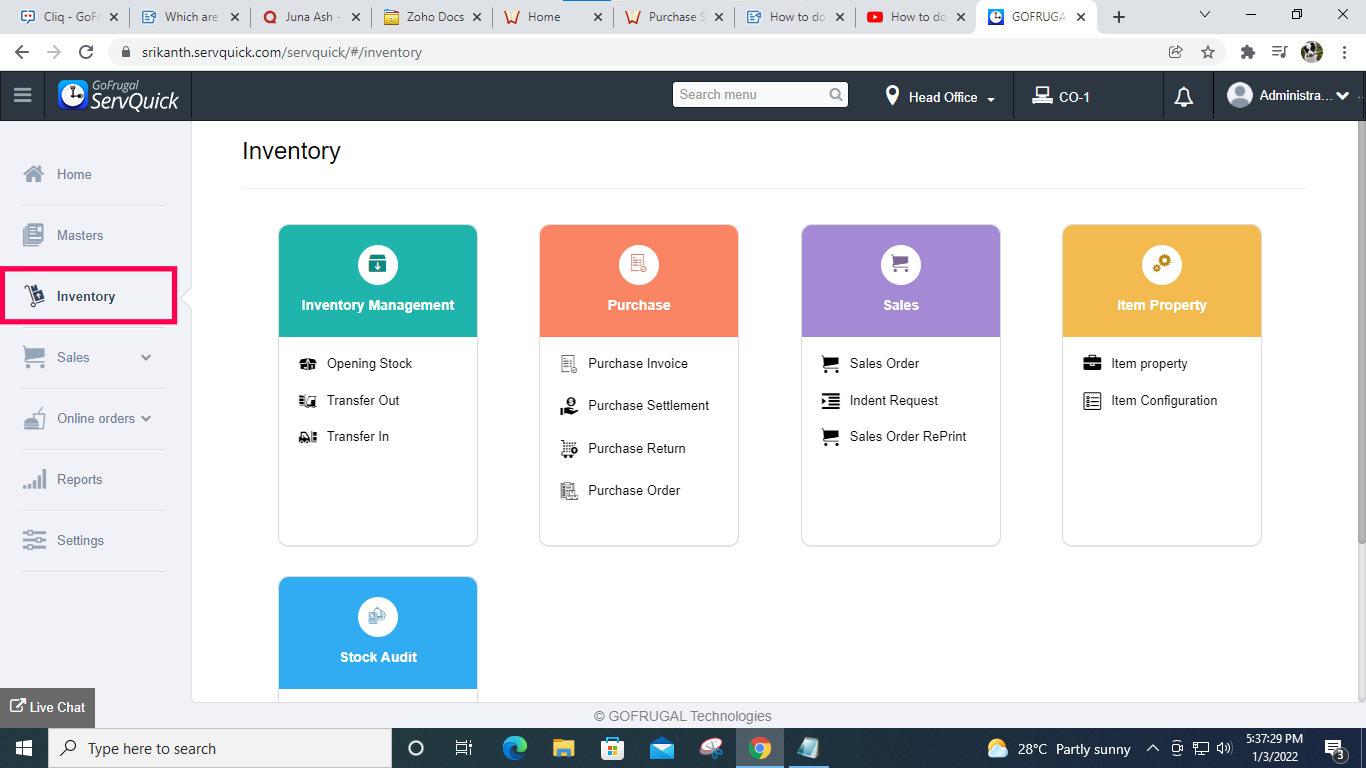Open the Opening Stock link

(x=369, y=364)
